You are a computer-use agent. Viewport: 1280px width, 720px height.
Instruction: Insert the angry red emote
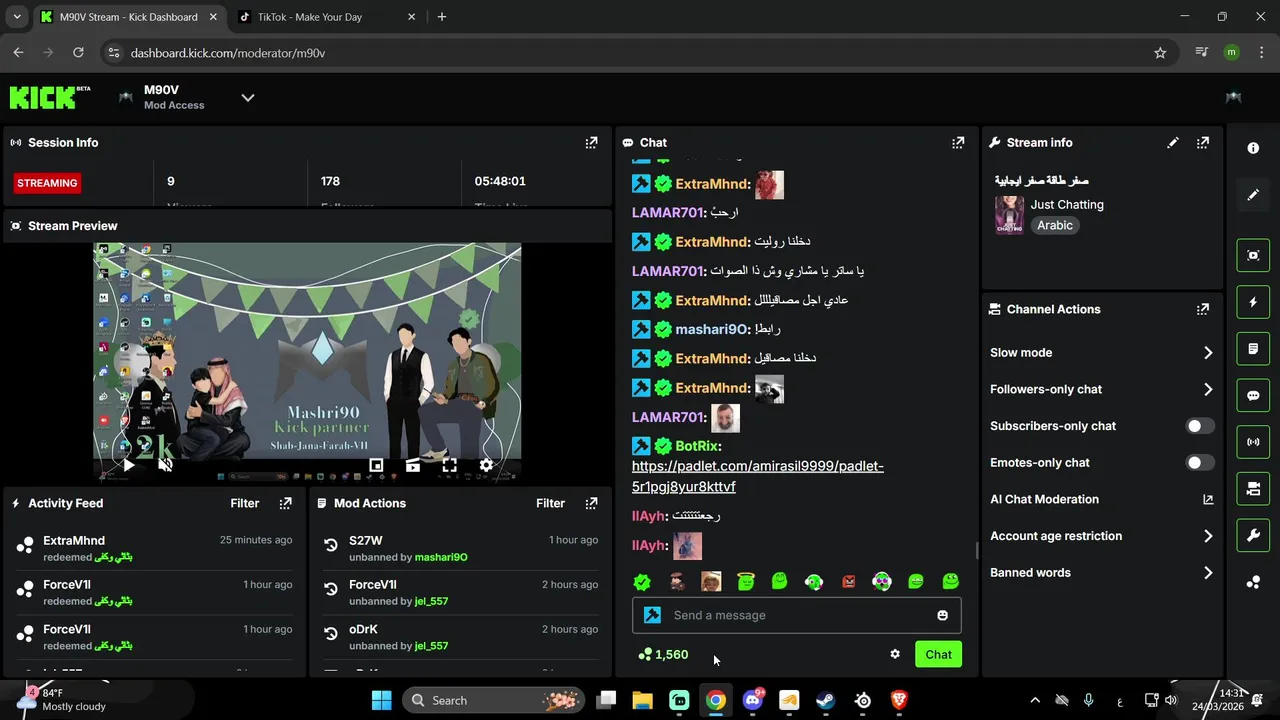pyautogui.click(x=848, y=581)
